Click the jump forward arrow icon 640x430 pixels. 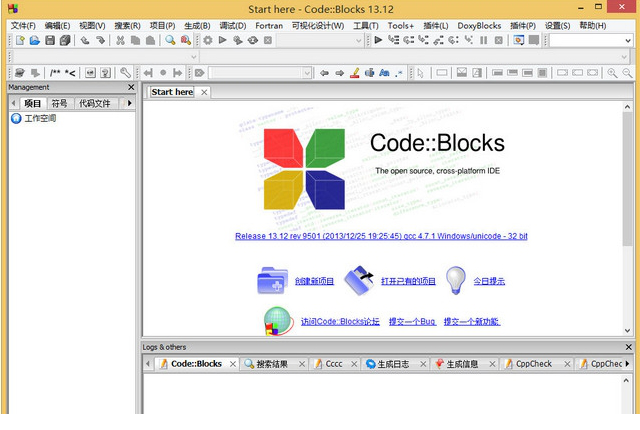(340, 73)
